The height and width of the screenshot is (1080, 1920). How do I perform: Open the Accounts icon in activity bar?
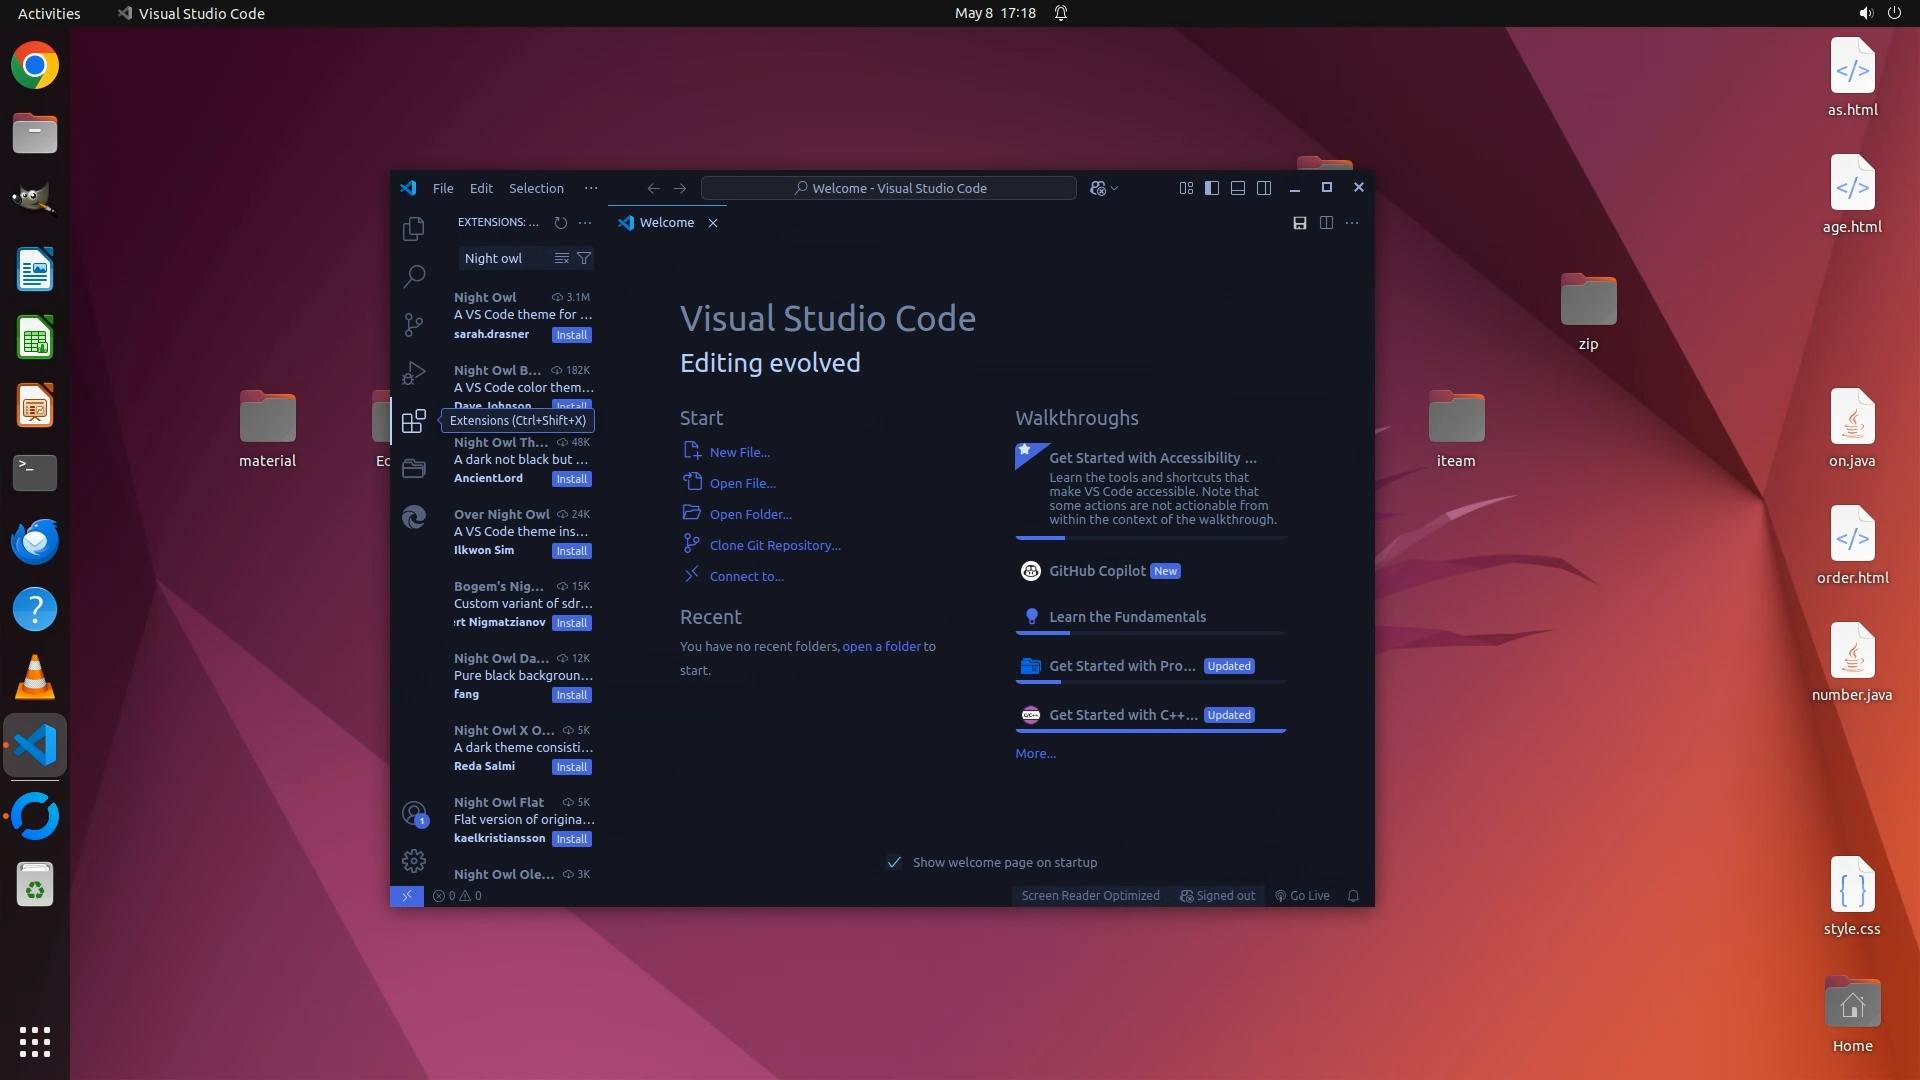(x=413, y=813)
